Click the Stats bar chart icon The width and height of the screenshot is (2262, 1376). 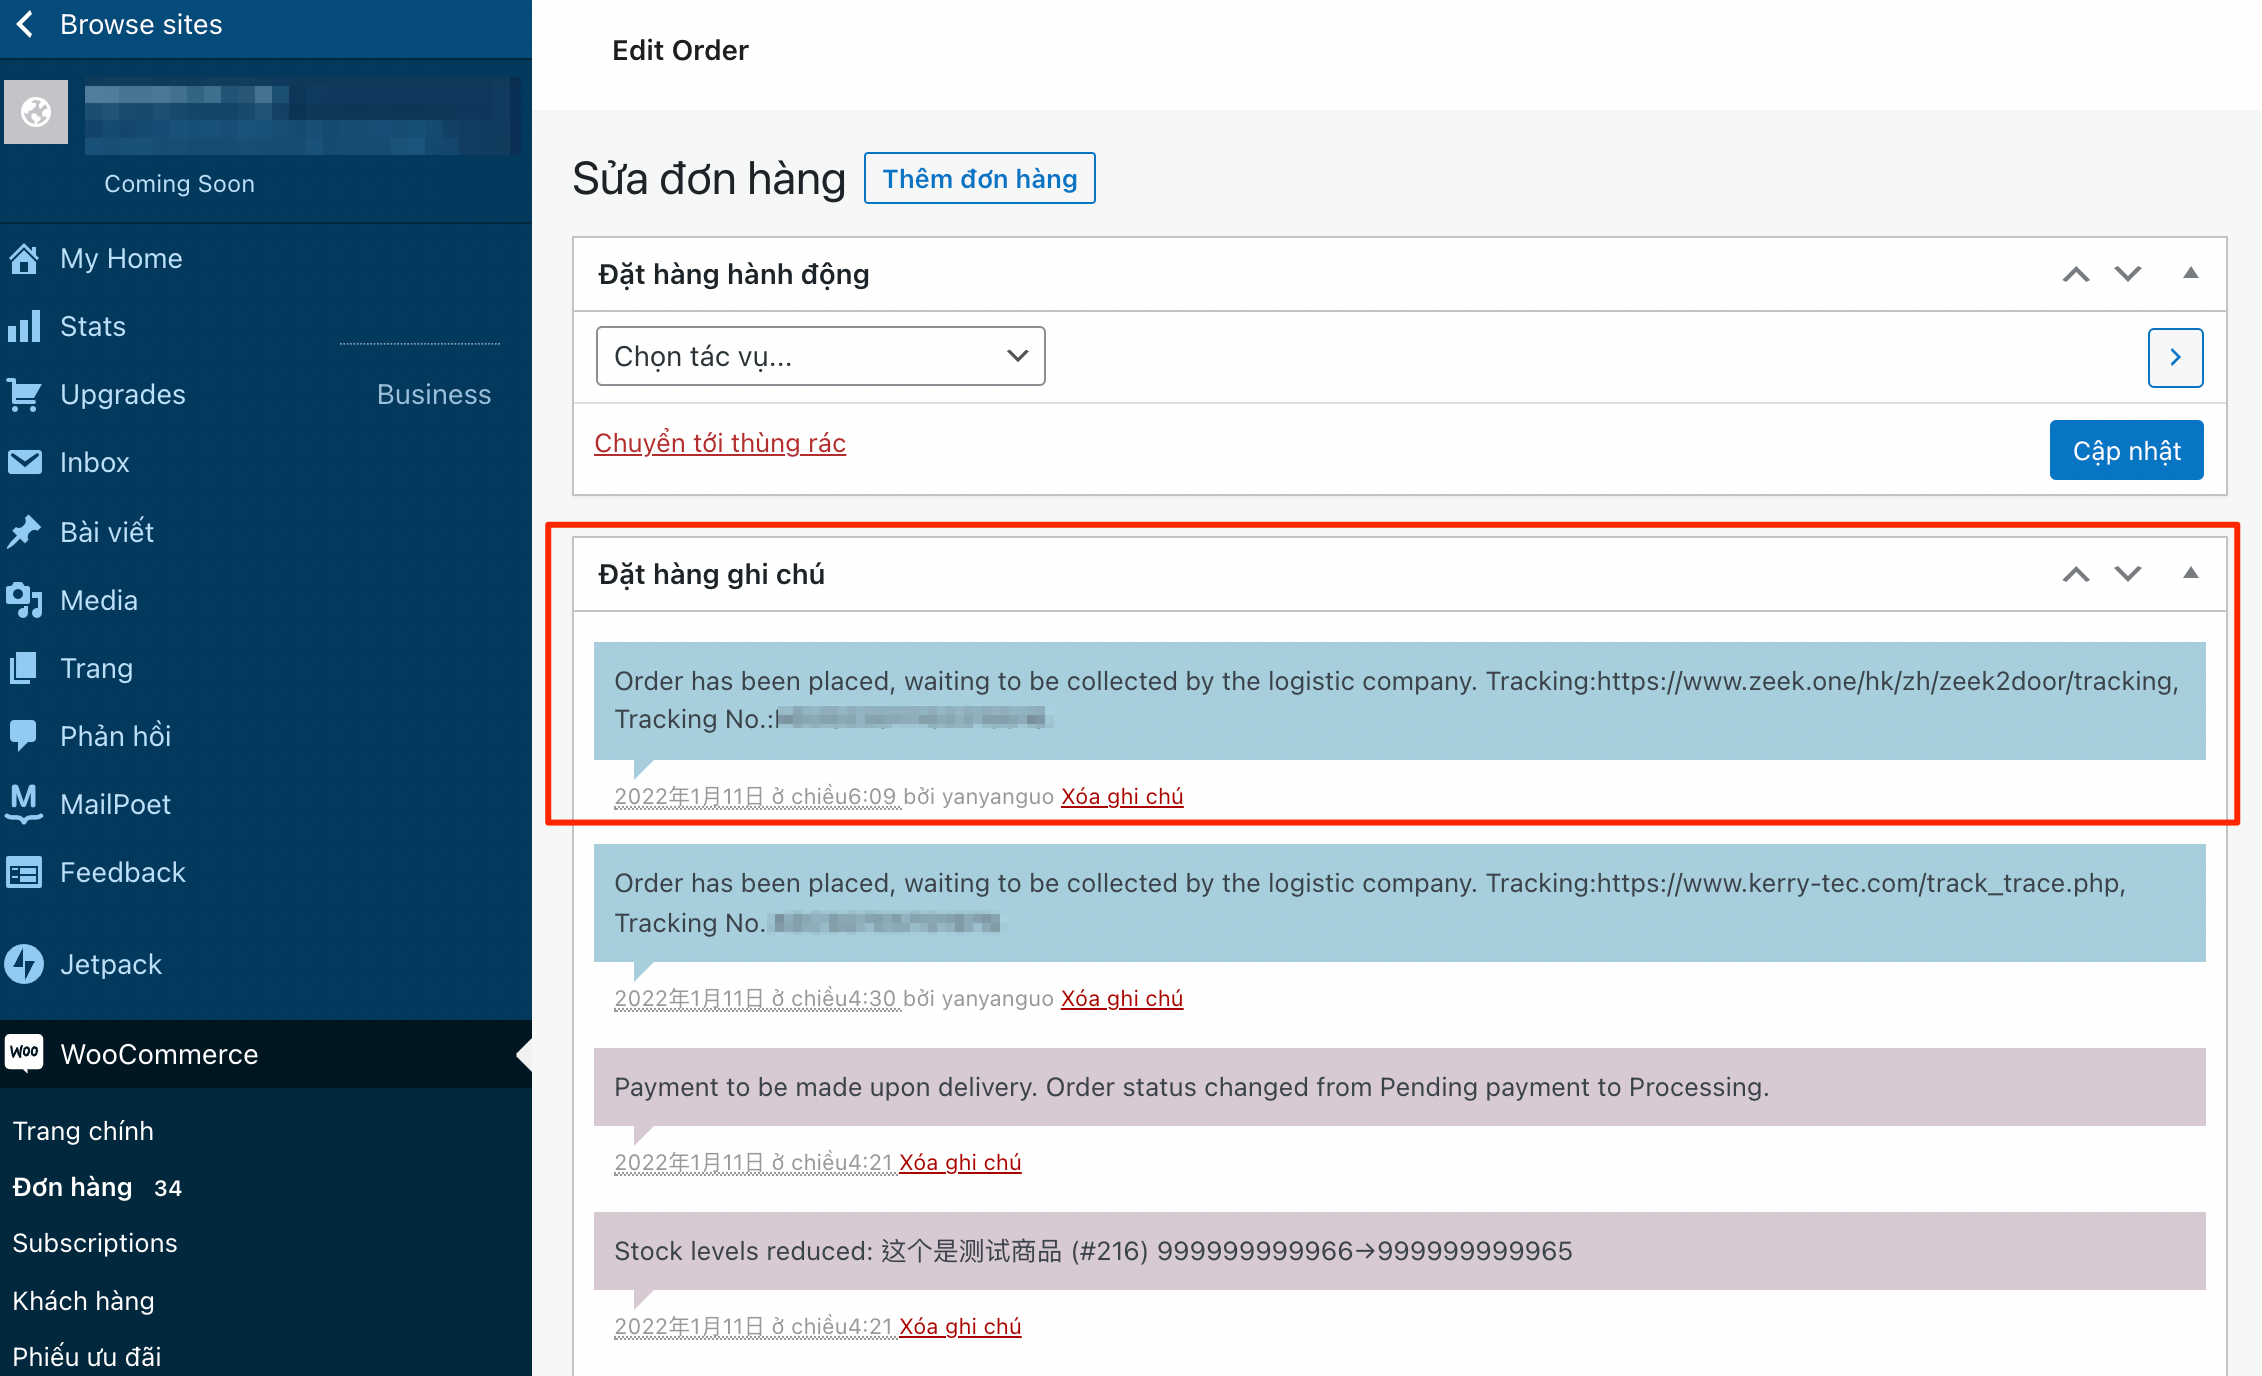pos(24,326)
